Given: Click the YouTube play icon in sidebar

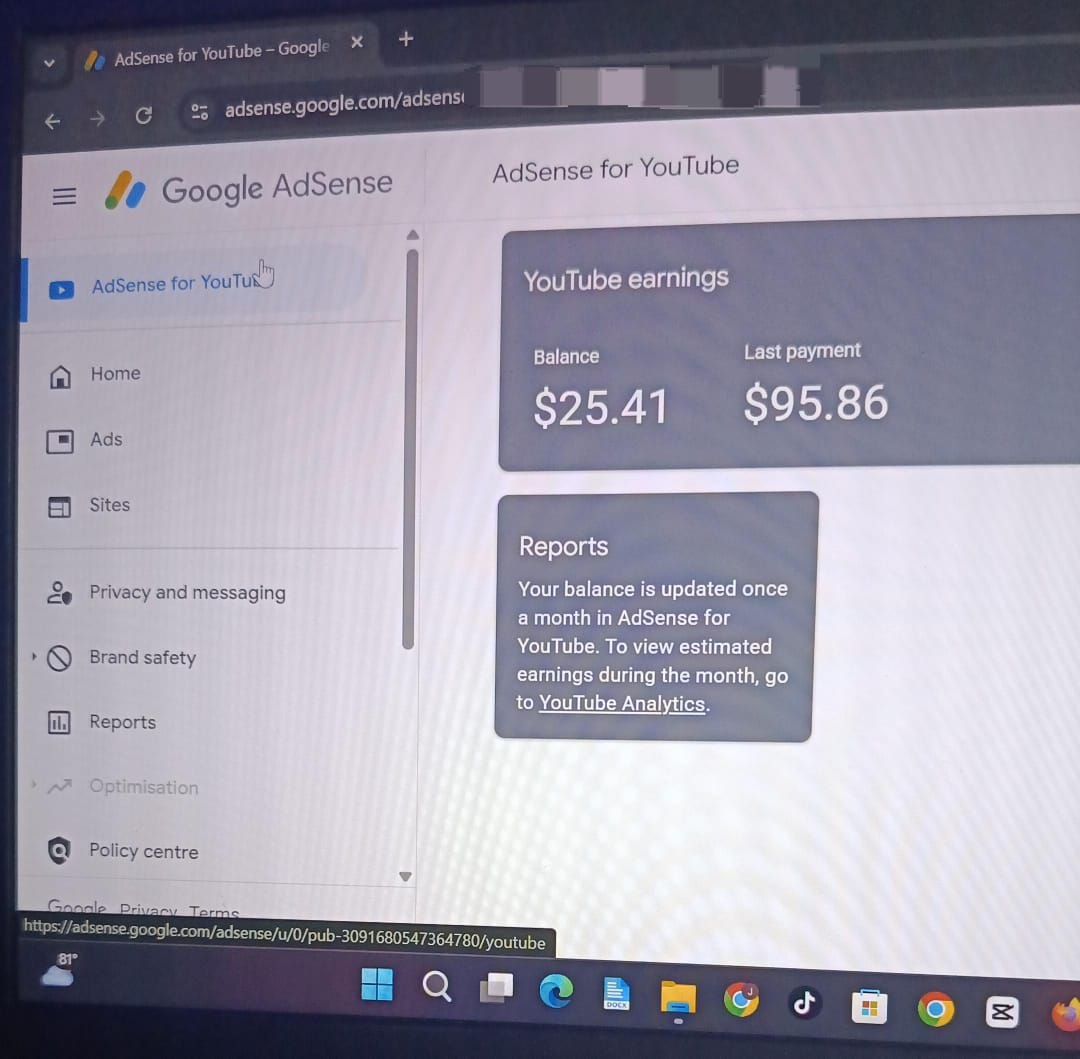Looking at the screenshot, I should tap(61, 290).
